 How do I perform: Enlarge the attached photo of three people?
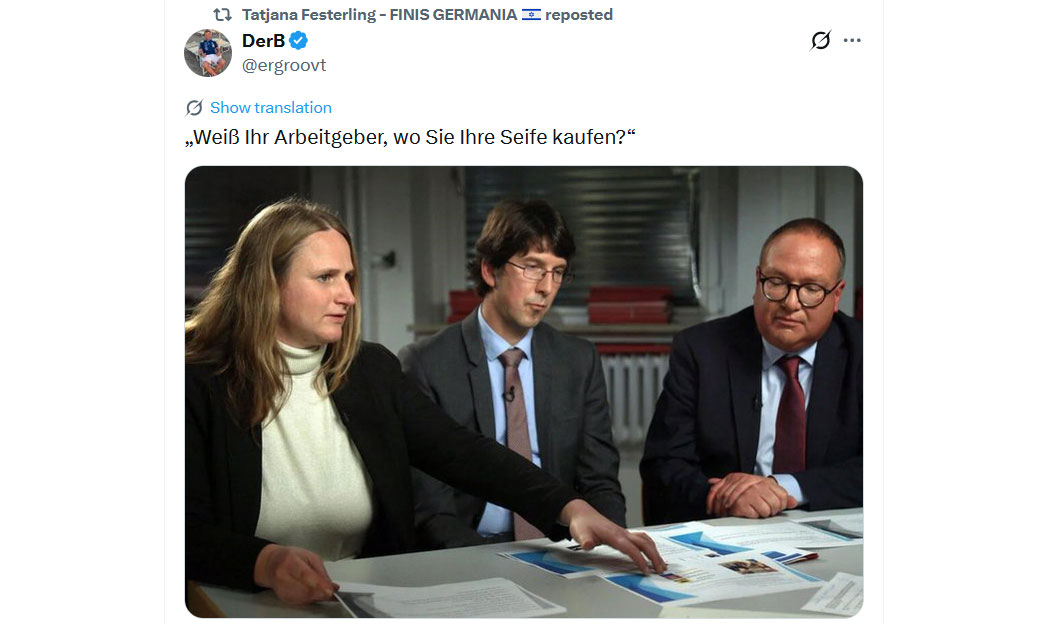pyautogui.click(x=524, y=392)
